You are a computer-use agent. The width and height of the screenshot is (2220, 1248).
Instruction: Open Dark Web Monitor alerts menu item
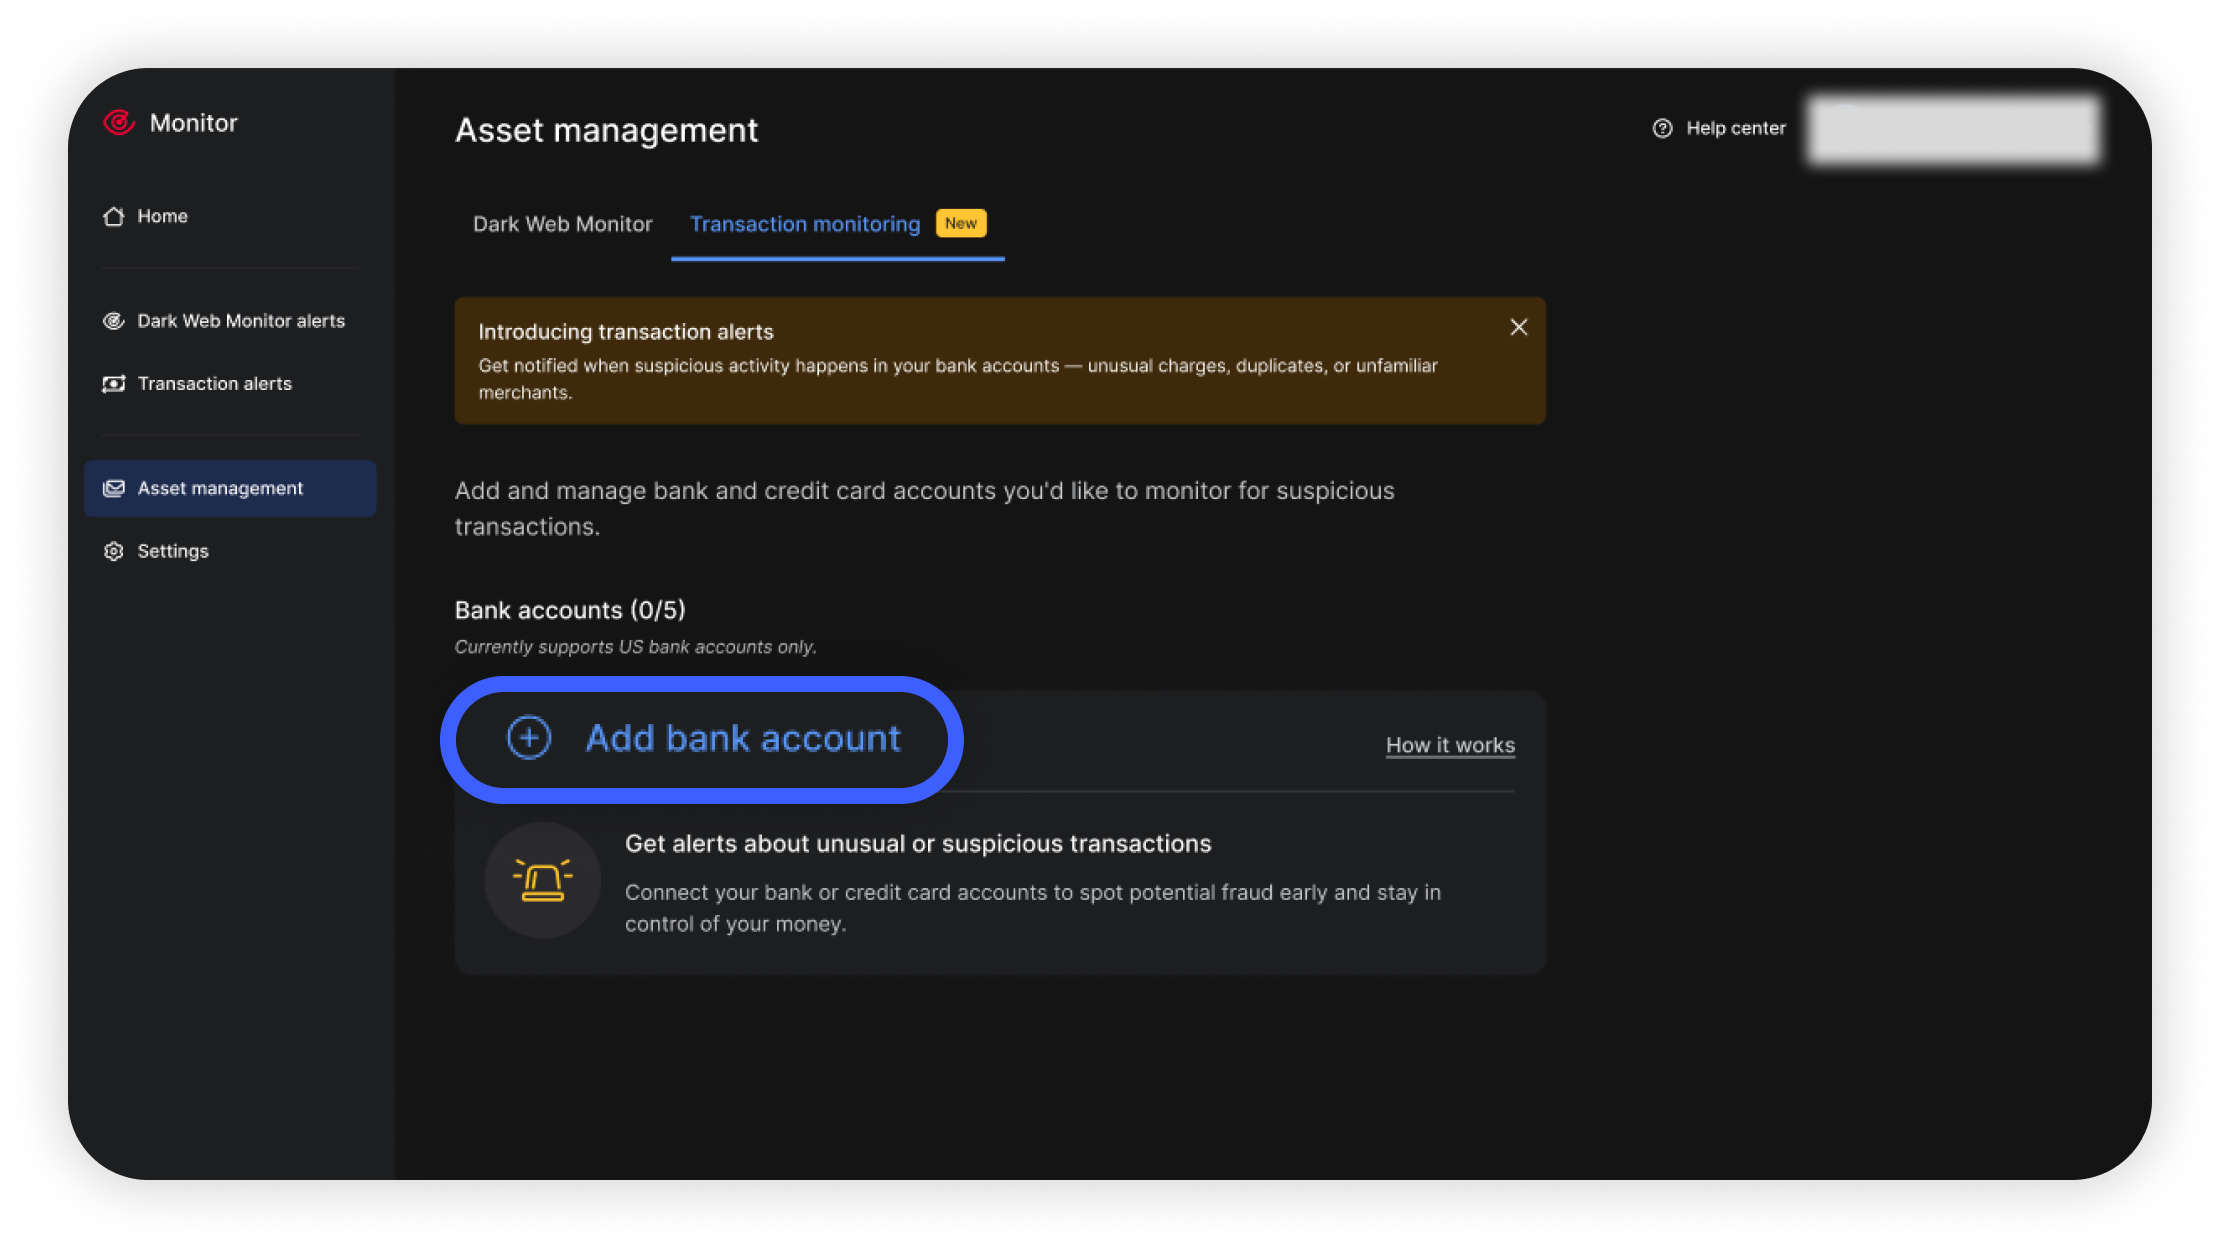pyautogui.click(x=241, y=321)
